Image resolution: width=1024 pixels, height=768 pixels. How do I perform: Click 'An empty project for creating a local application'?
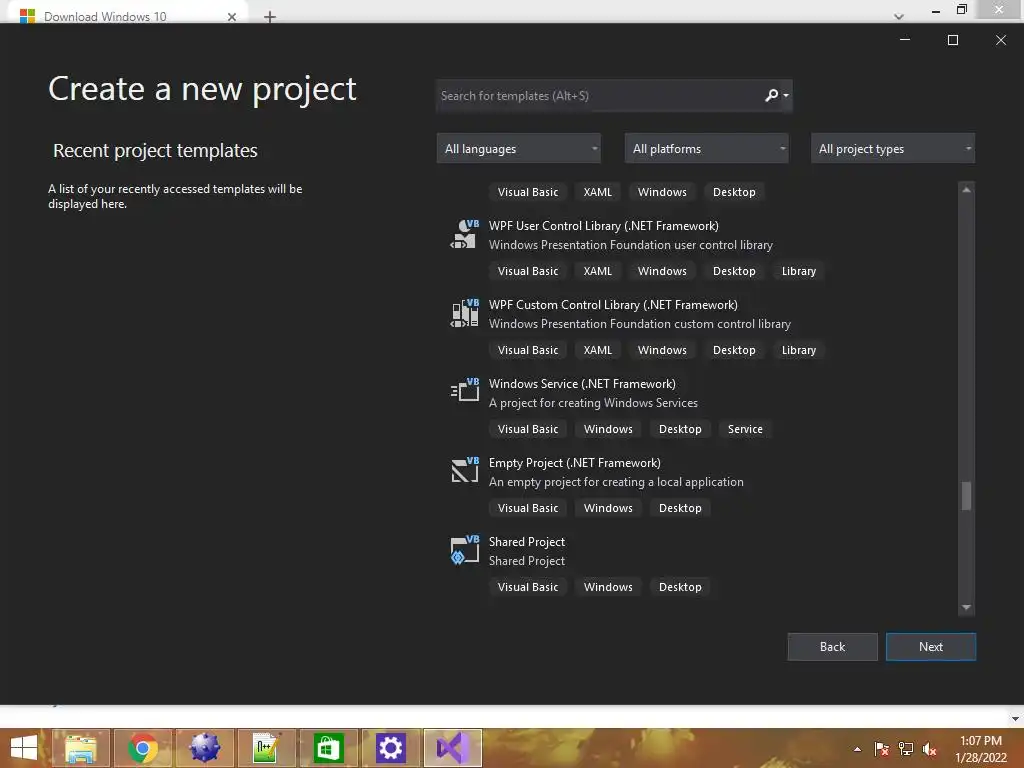click(616, 482)
